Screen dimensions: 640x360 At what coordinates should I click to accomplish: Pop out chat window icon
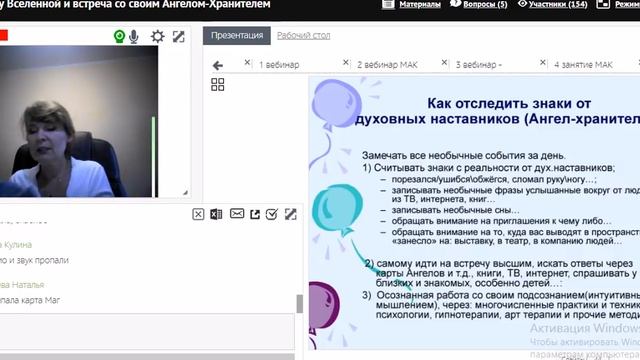pos(255,214)
